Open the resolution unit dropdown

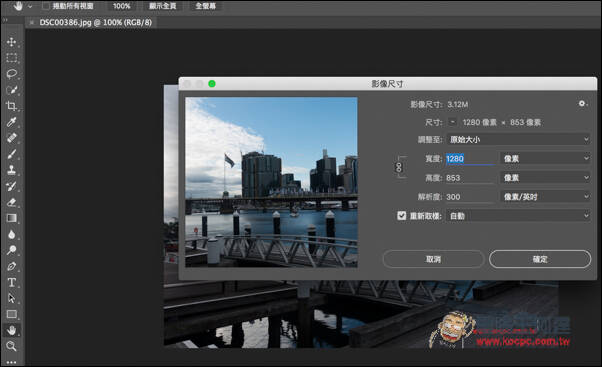click(545, 197)
